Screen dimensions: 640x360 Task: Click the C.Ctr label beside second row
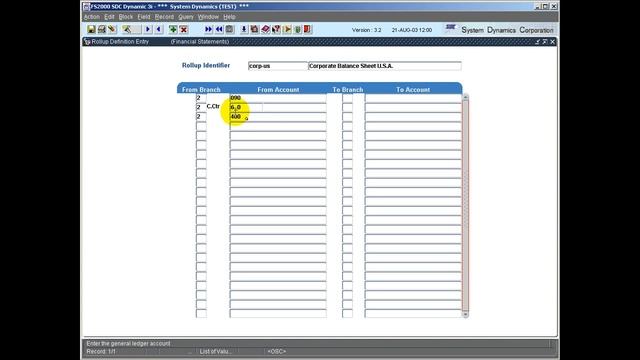(x=213, y=106)
